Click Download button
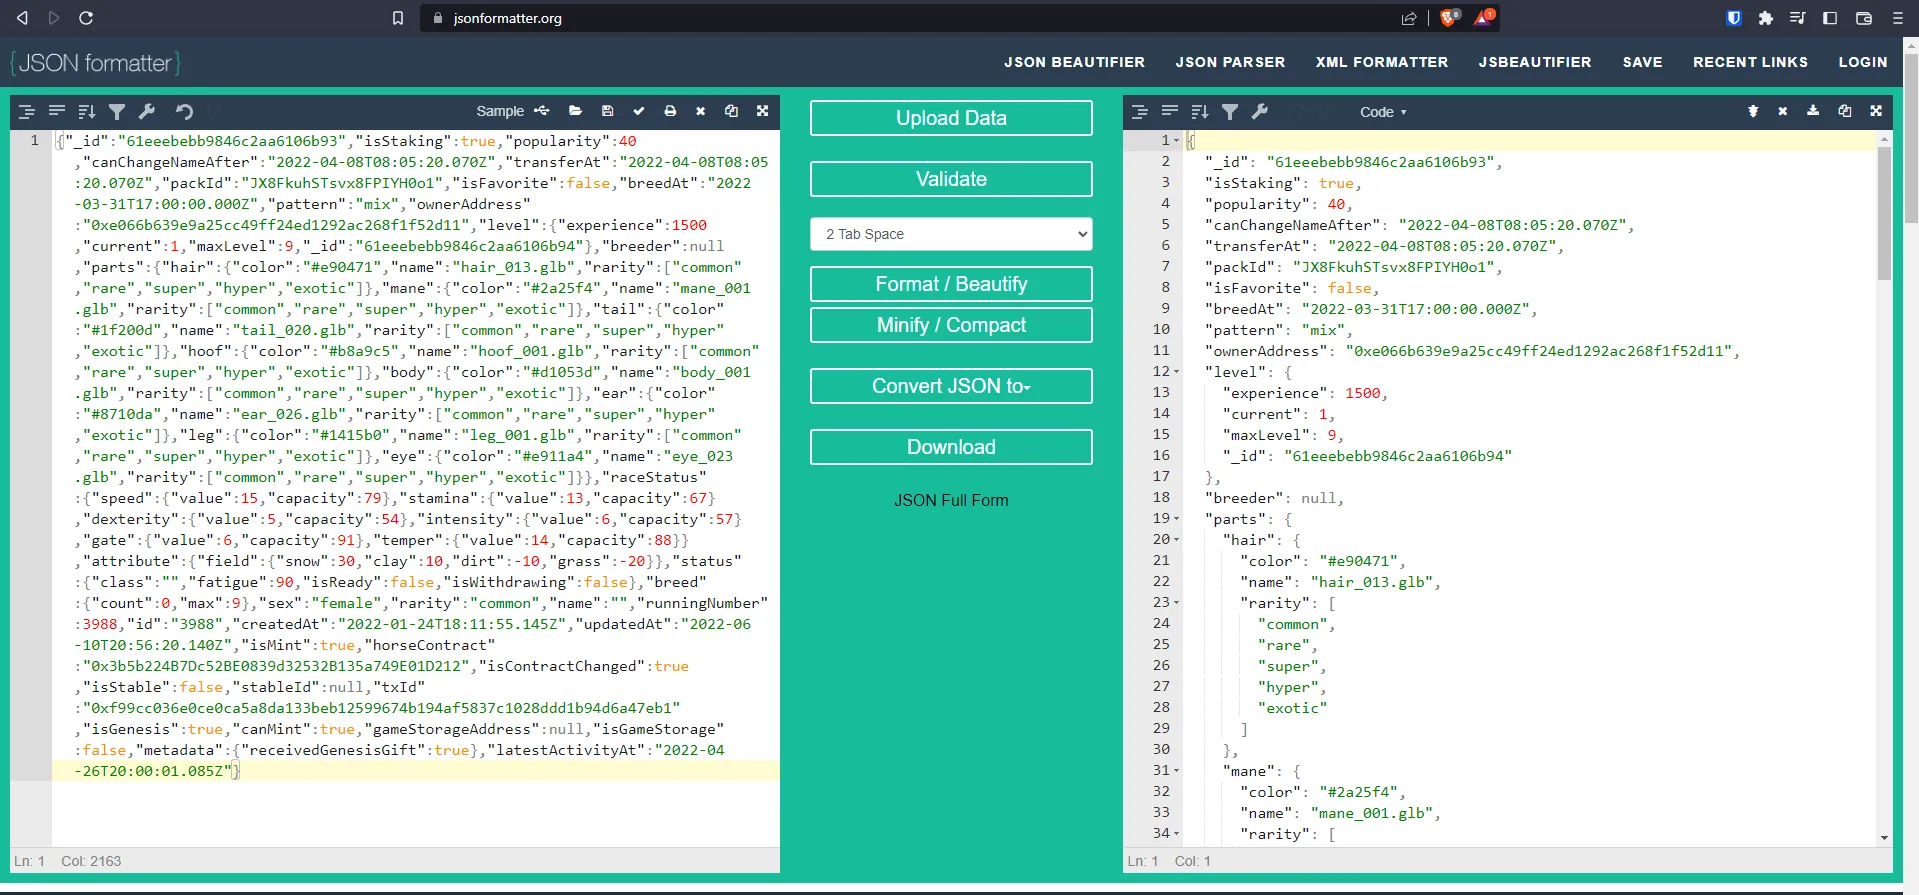The width and height of the screenshot is (1919, 895). (x=951, y=447)
